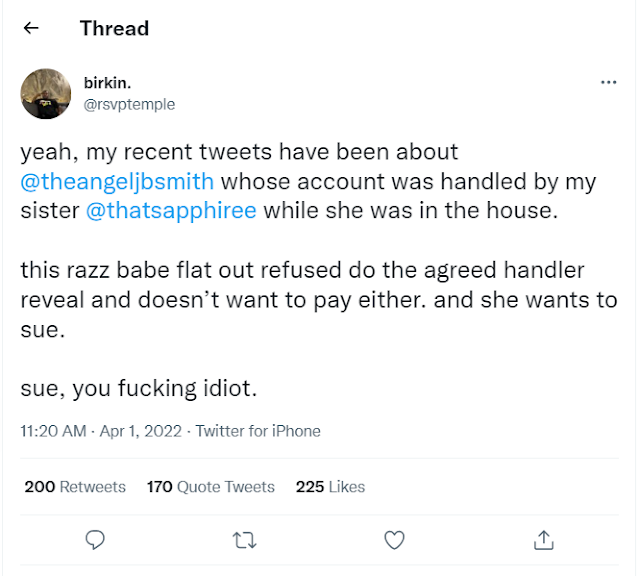
Task: Click the share tweet icon
Action: pyautogui.click(x=544, y=540)
